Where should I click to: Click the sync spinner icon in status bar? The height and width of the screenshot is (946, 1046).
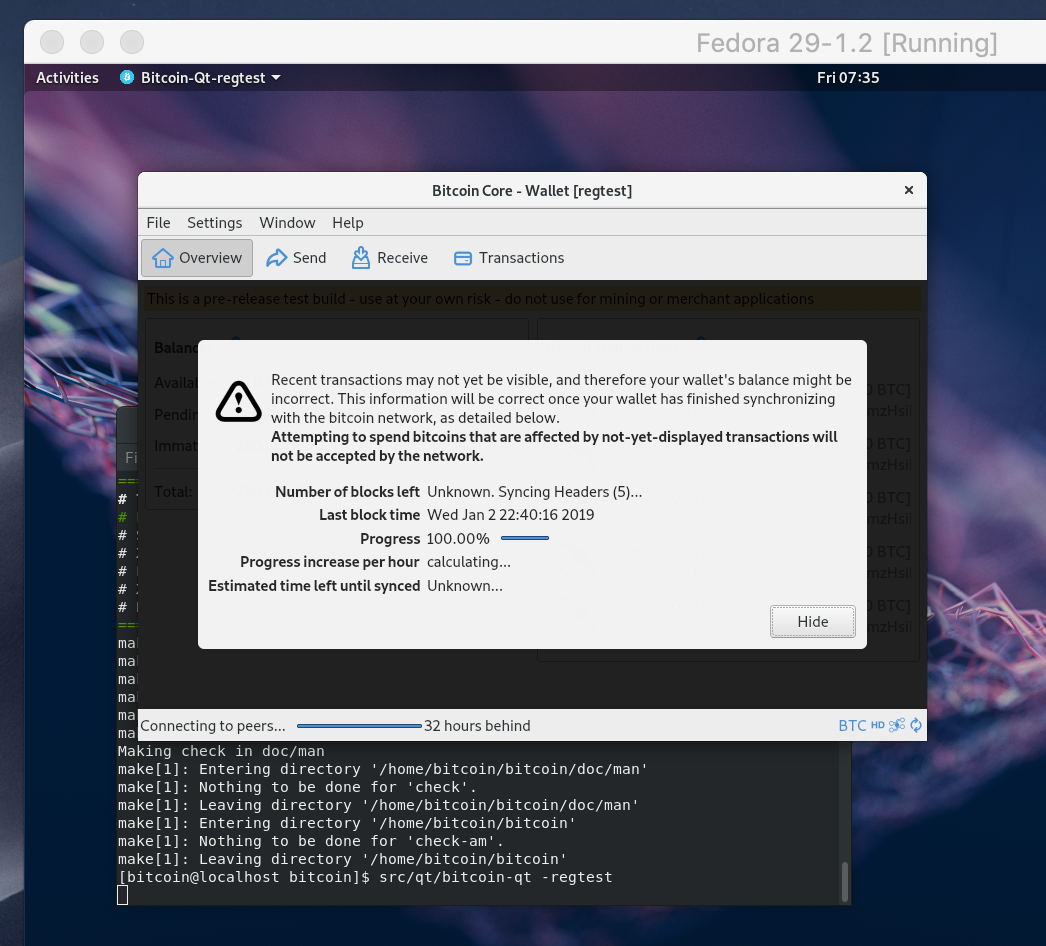click(916, 725)
